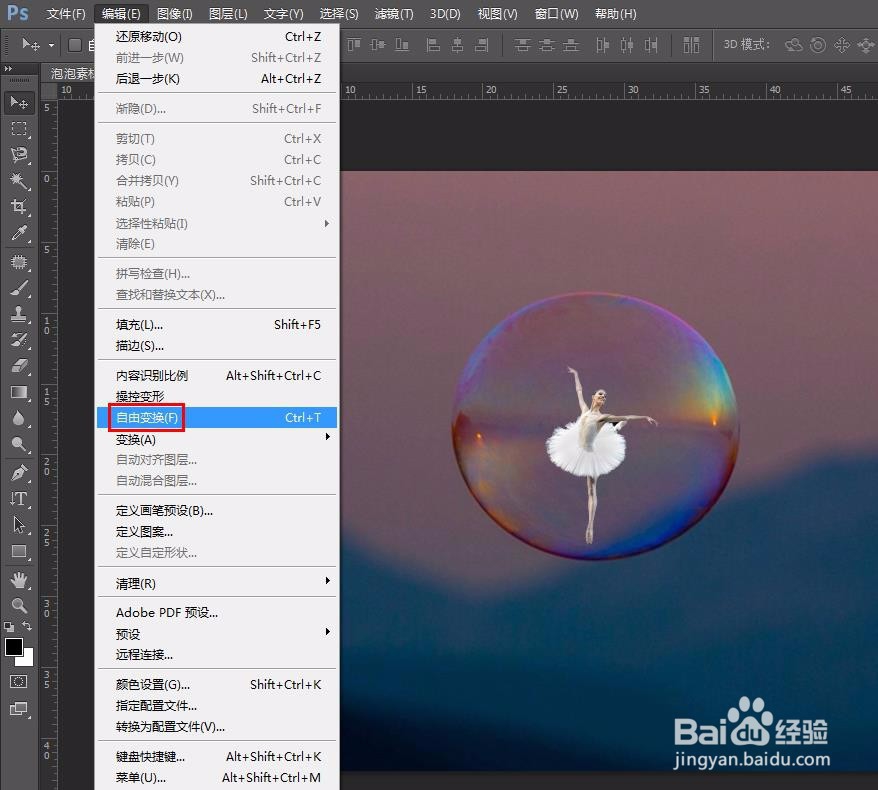
Task: Choose 描边(S)... menu entry
Action: [217, 346]
